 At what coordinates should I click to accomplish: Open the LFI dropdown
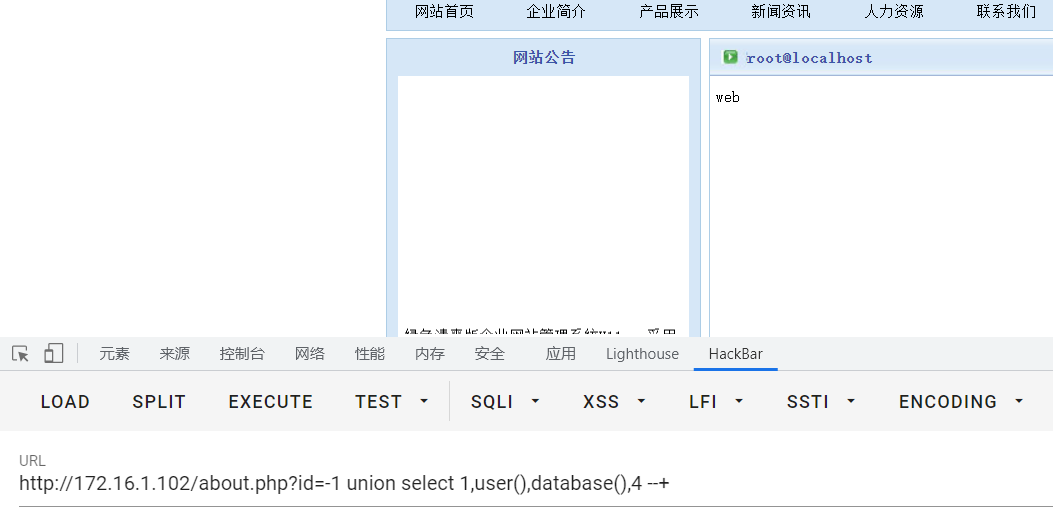(x=716, y=402)
